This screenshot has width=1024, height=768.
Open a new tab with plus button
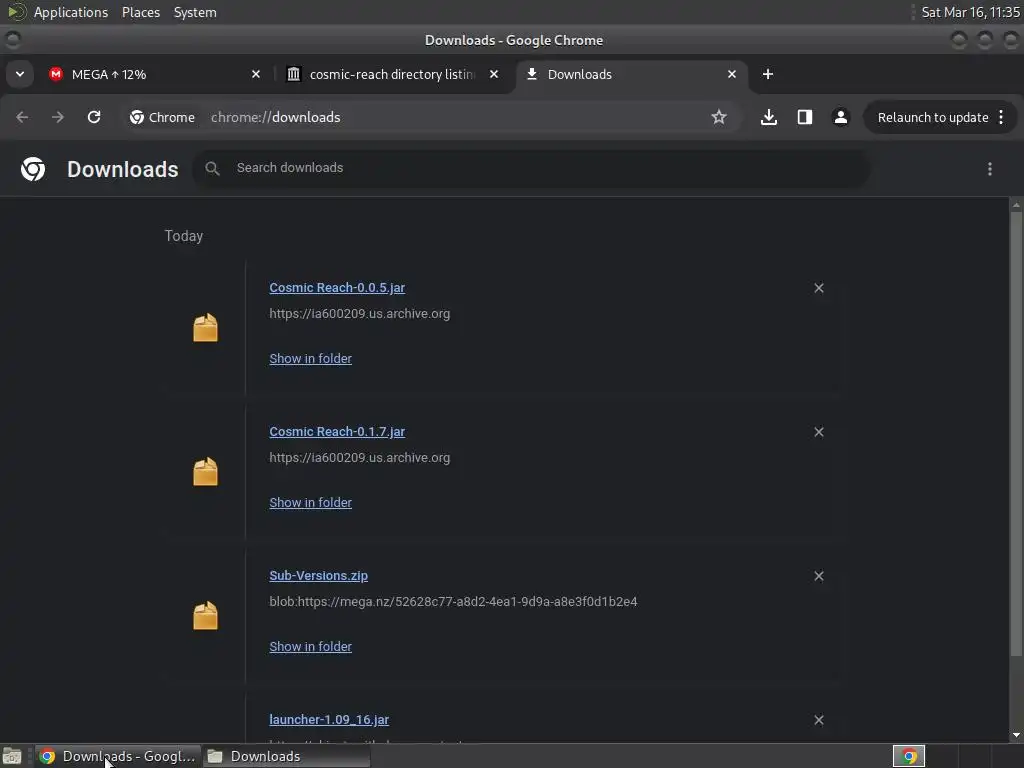[x=768, y=74]
